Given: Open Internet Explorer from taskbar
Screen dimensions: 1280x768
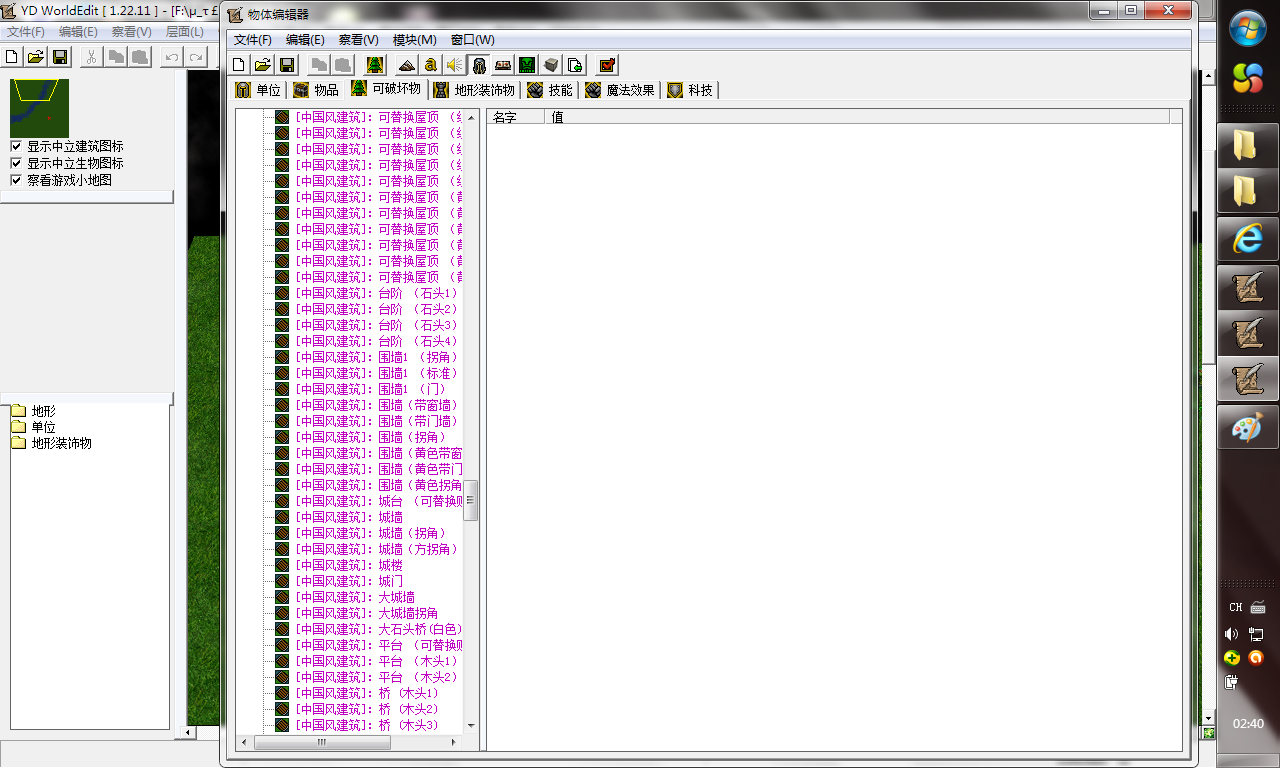Looking at the screenshot, I should (1247, 238).
